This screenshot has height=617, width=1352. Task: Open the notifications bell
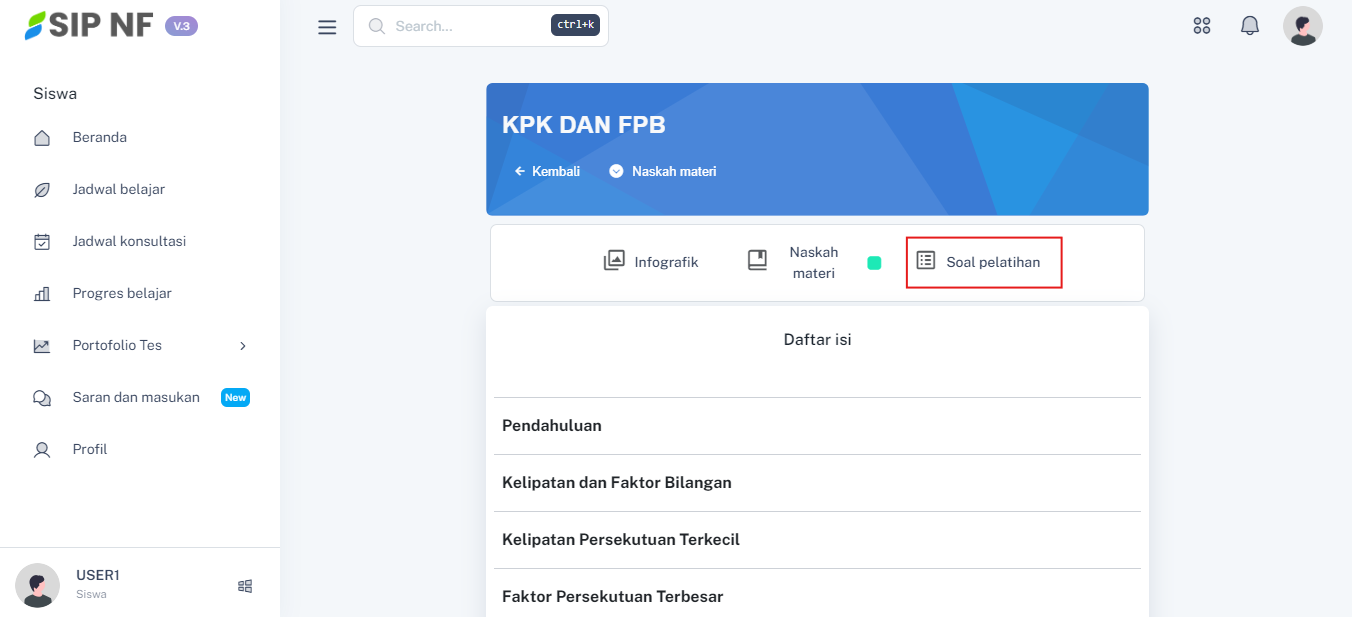(x=1250, y=26)
